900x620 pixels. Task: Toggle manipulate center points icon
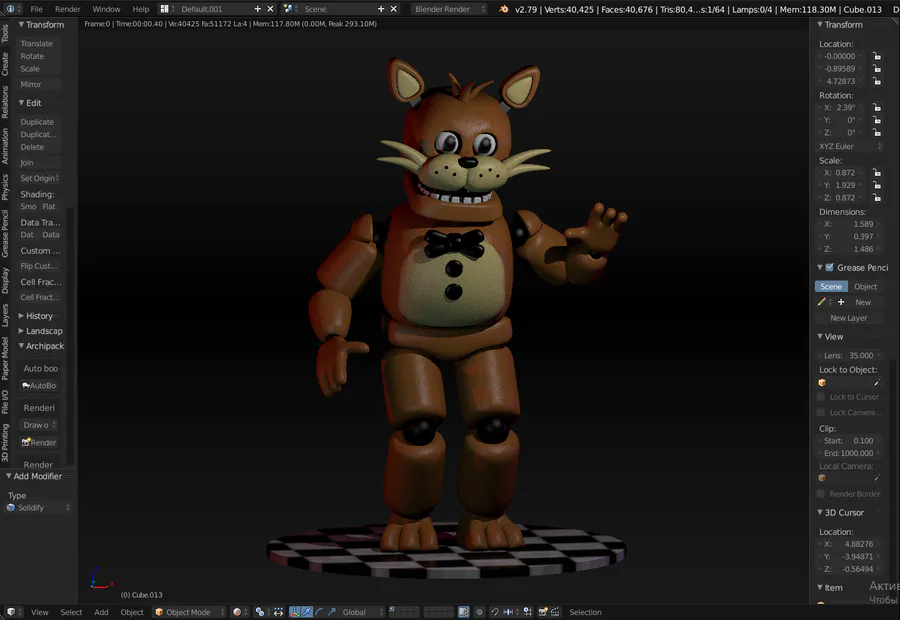(x=278, y=612)
